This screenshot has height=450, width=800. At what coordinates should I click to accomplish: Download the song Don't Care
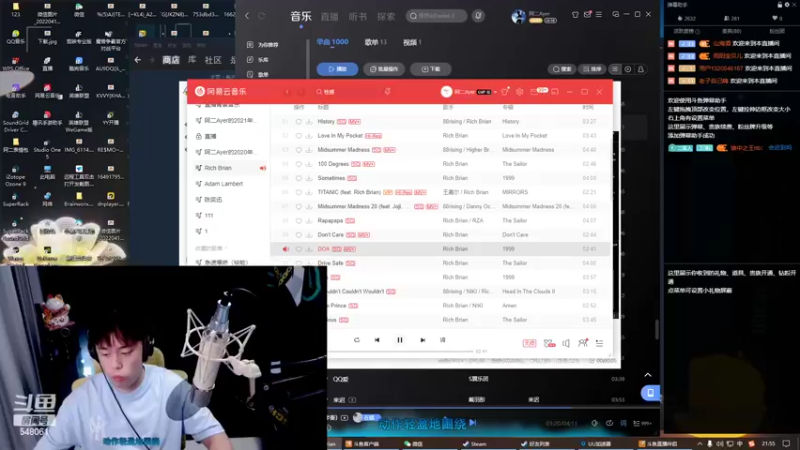click(309, 235)
